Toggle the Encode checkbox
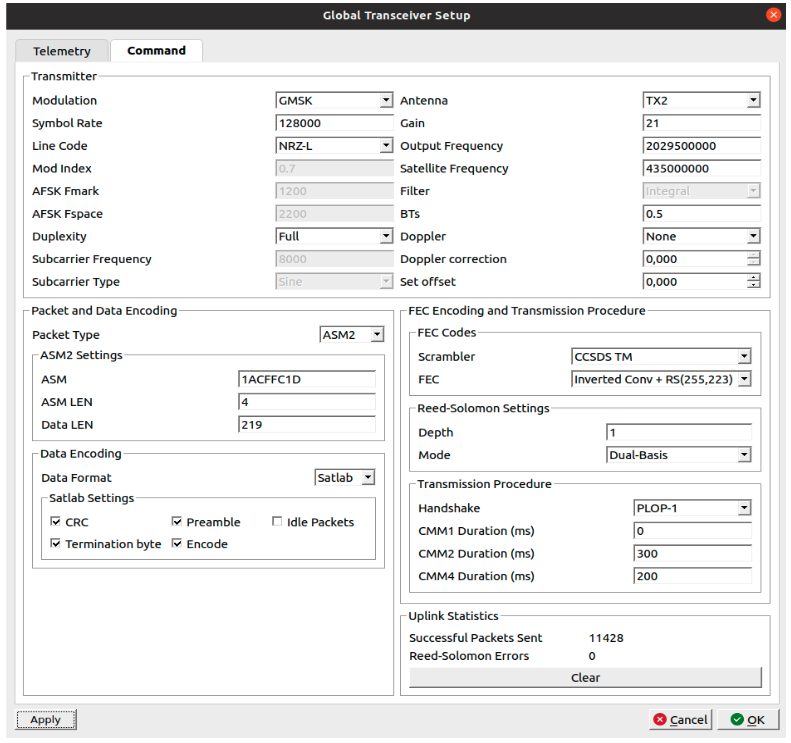The width and height of the screenshot is (791, 743). 177,544
